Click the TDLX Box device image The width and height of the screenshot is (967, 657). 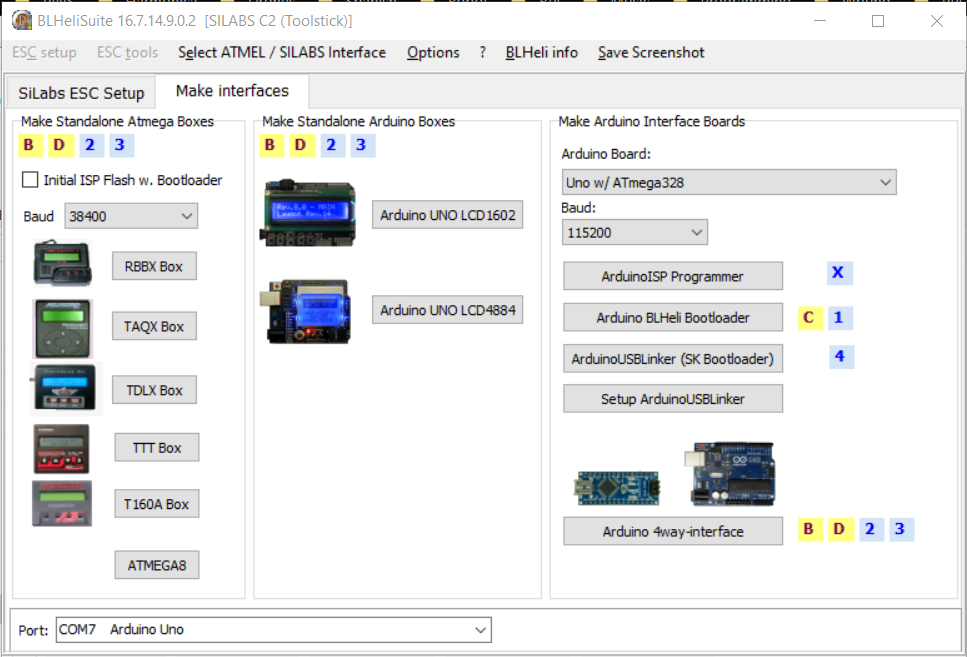tap(65, 389)
